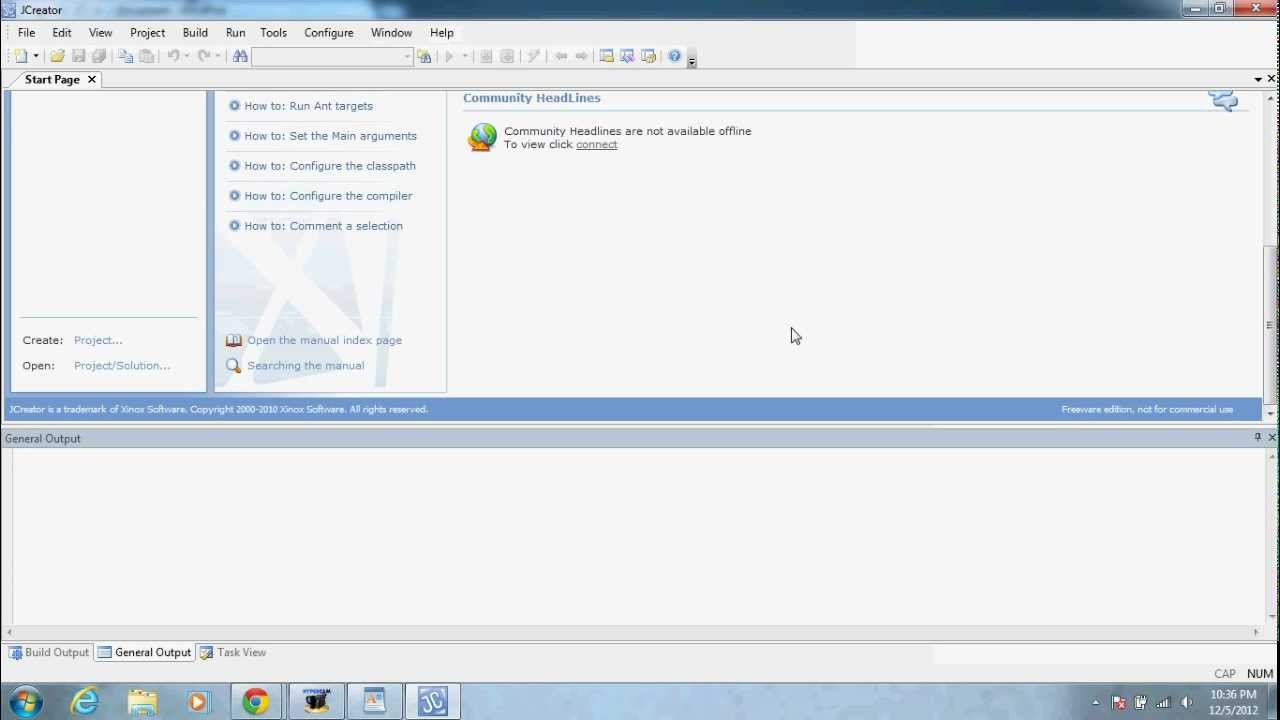Screen dimensions: 1280x720
Task: Click the Build project toolbar icon
Action: (507, 57)
